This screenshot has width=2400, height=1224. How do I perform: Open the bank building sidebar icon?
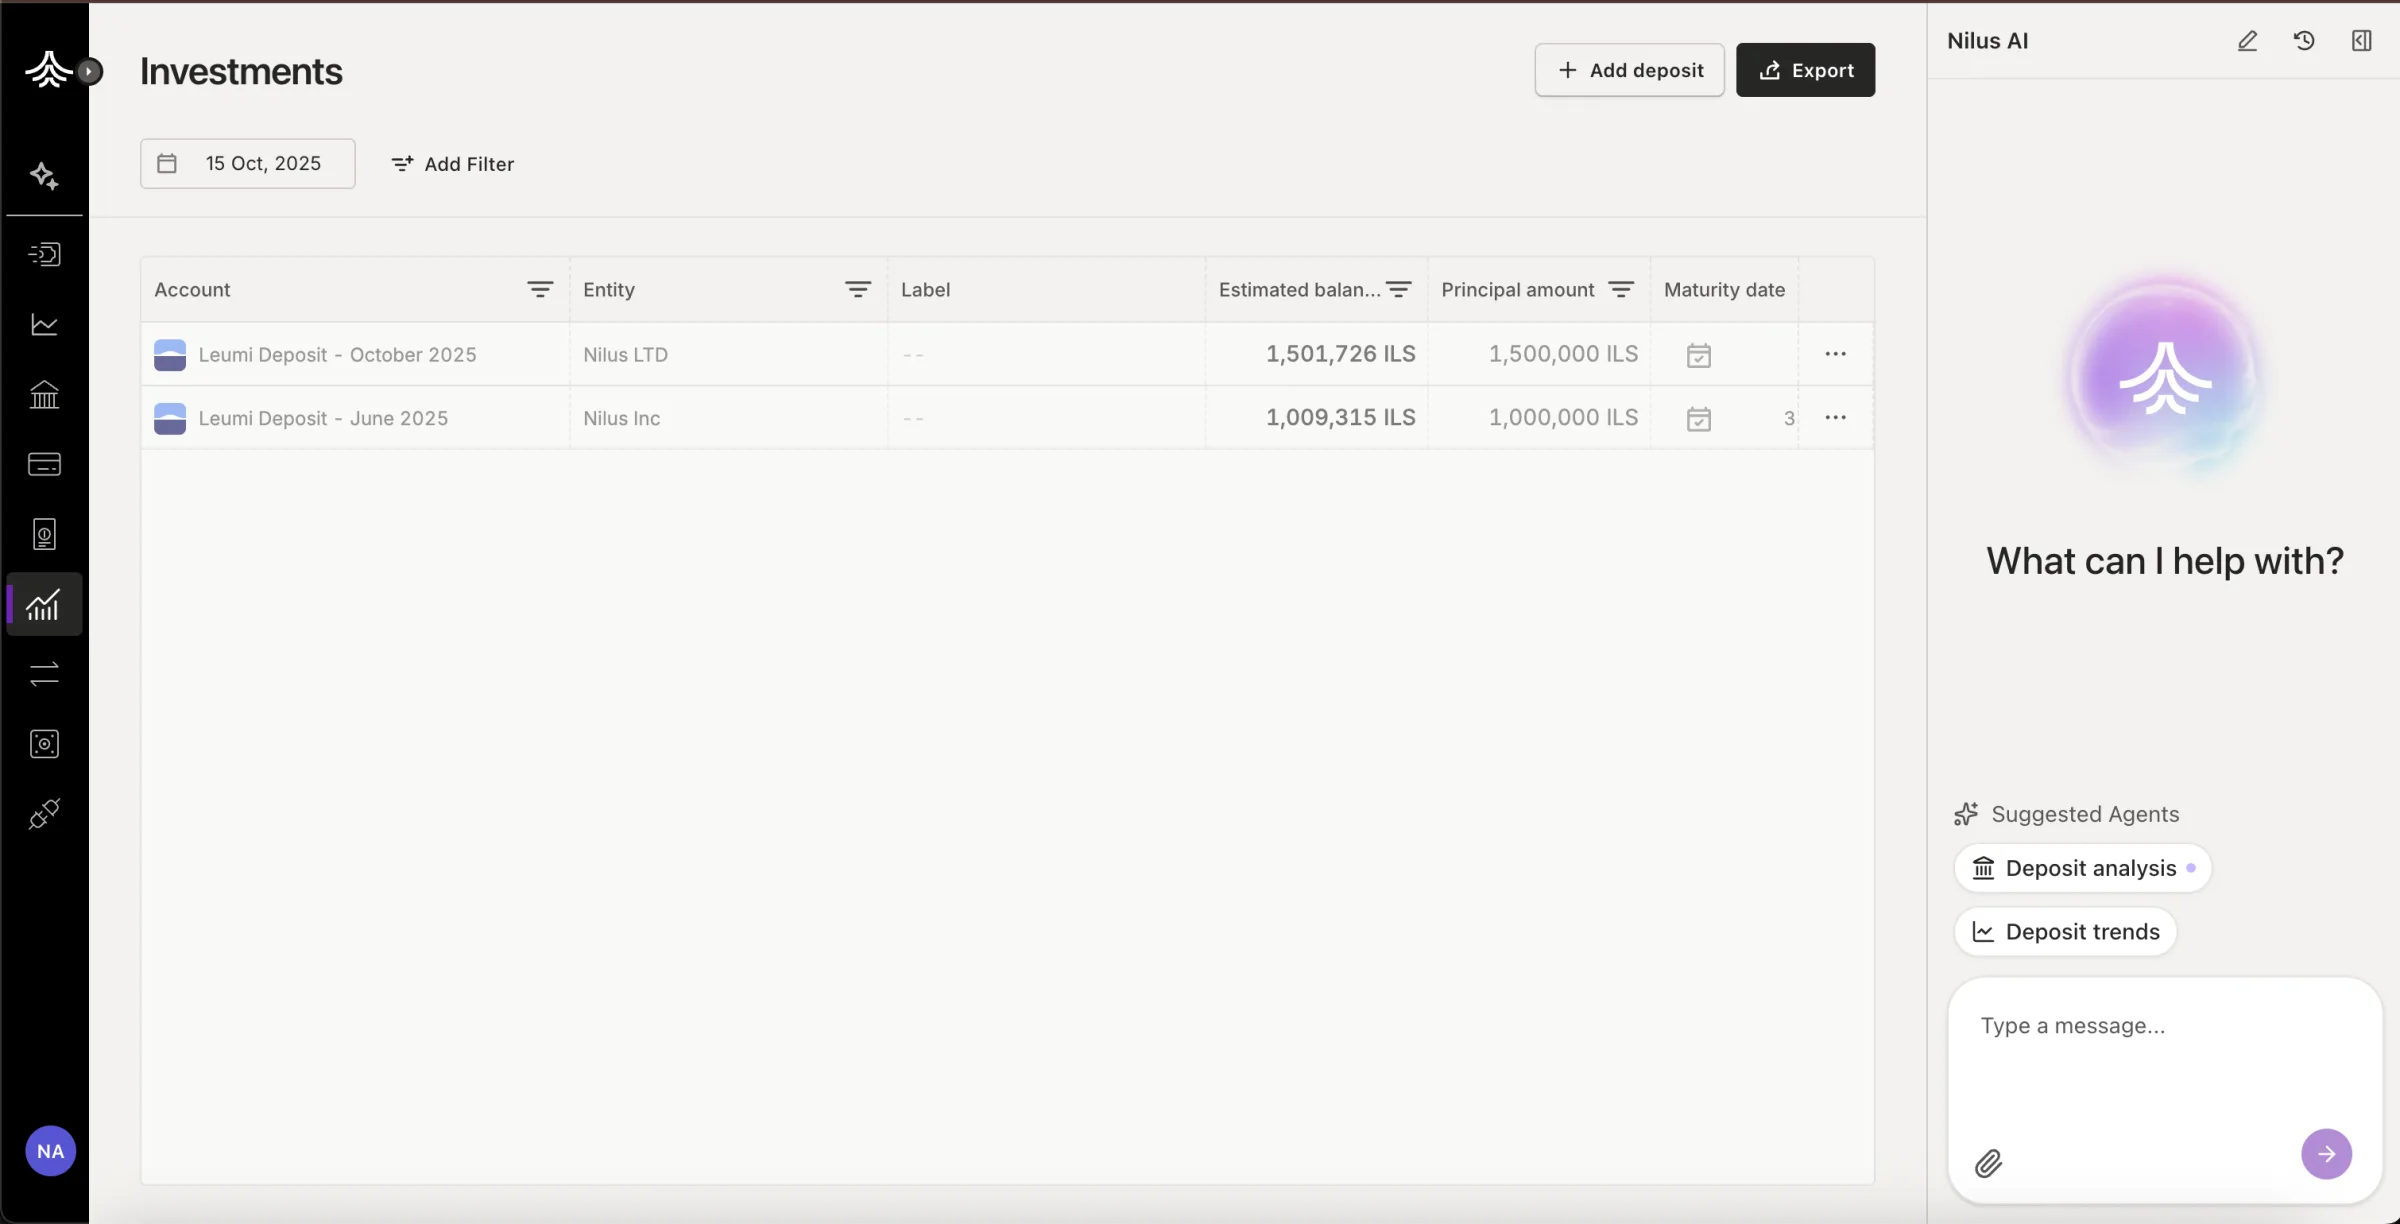(x=44, y=394)
